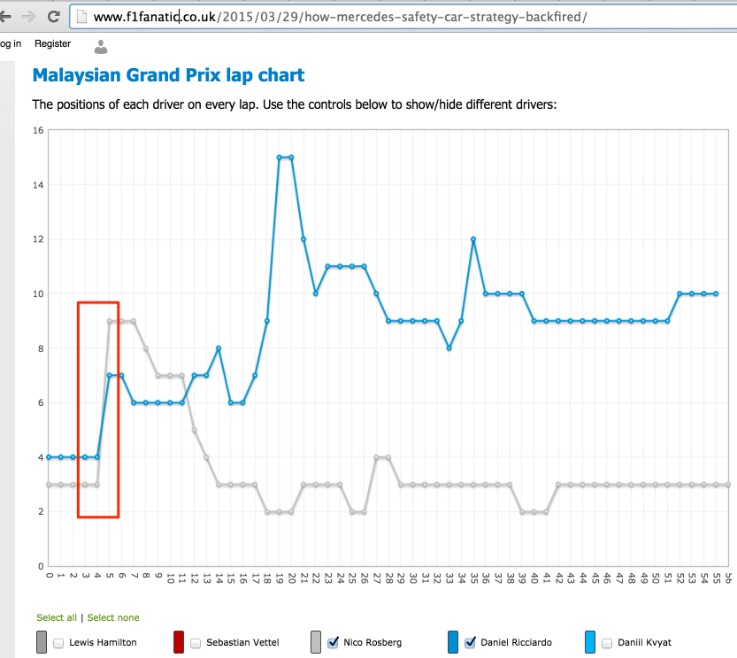
Task: Reload the page with the refresh icon
Action: pyautogui.click(x=53, y=17)
